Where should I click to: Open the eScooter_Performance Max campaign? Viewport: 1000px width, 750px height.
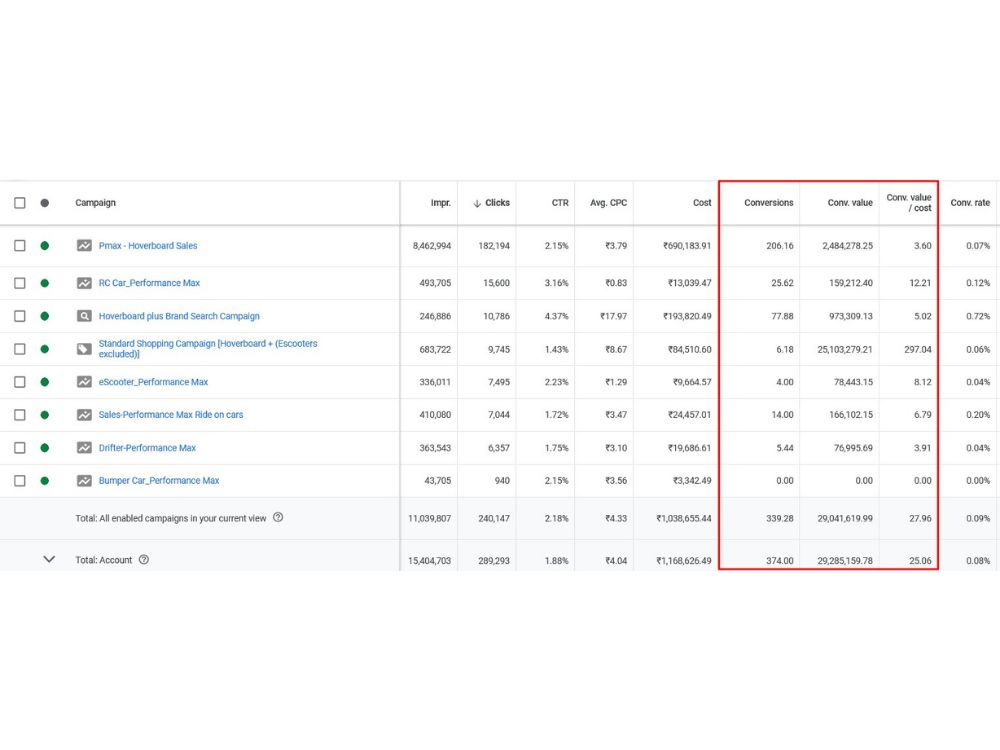pyautogui.click(x=153, y=382)
